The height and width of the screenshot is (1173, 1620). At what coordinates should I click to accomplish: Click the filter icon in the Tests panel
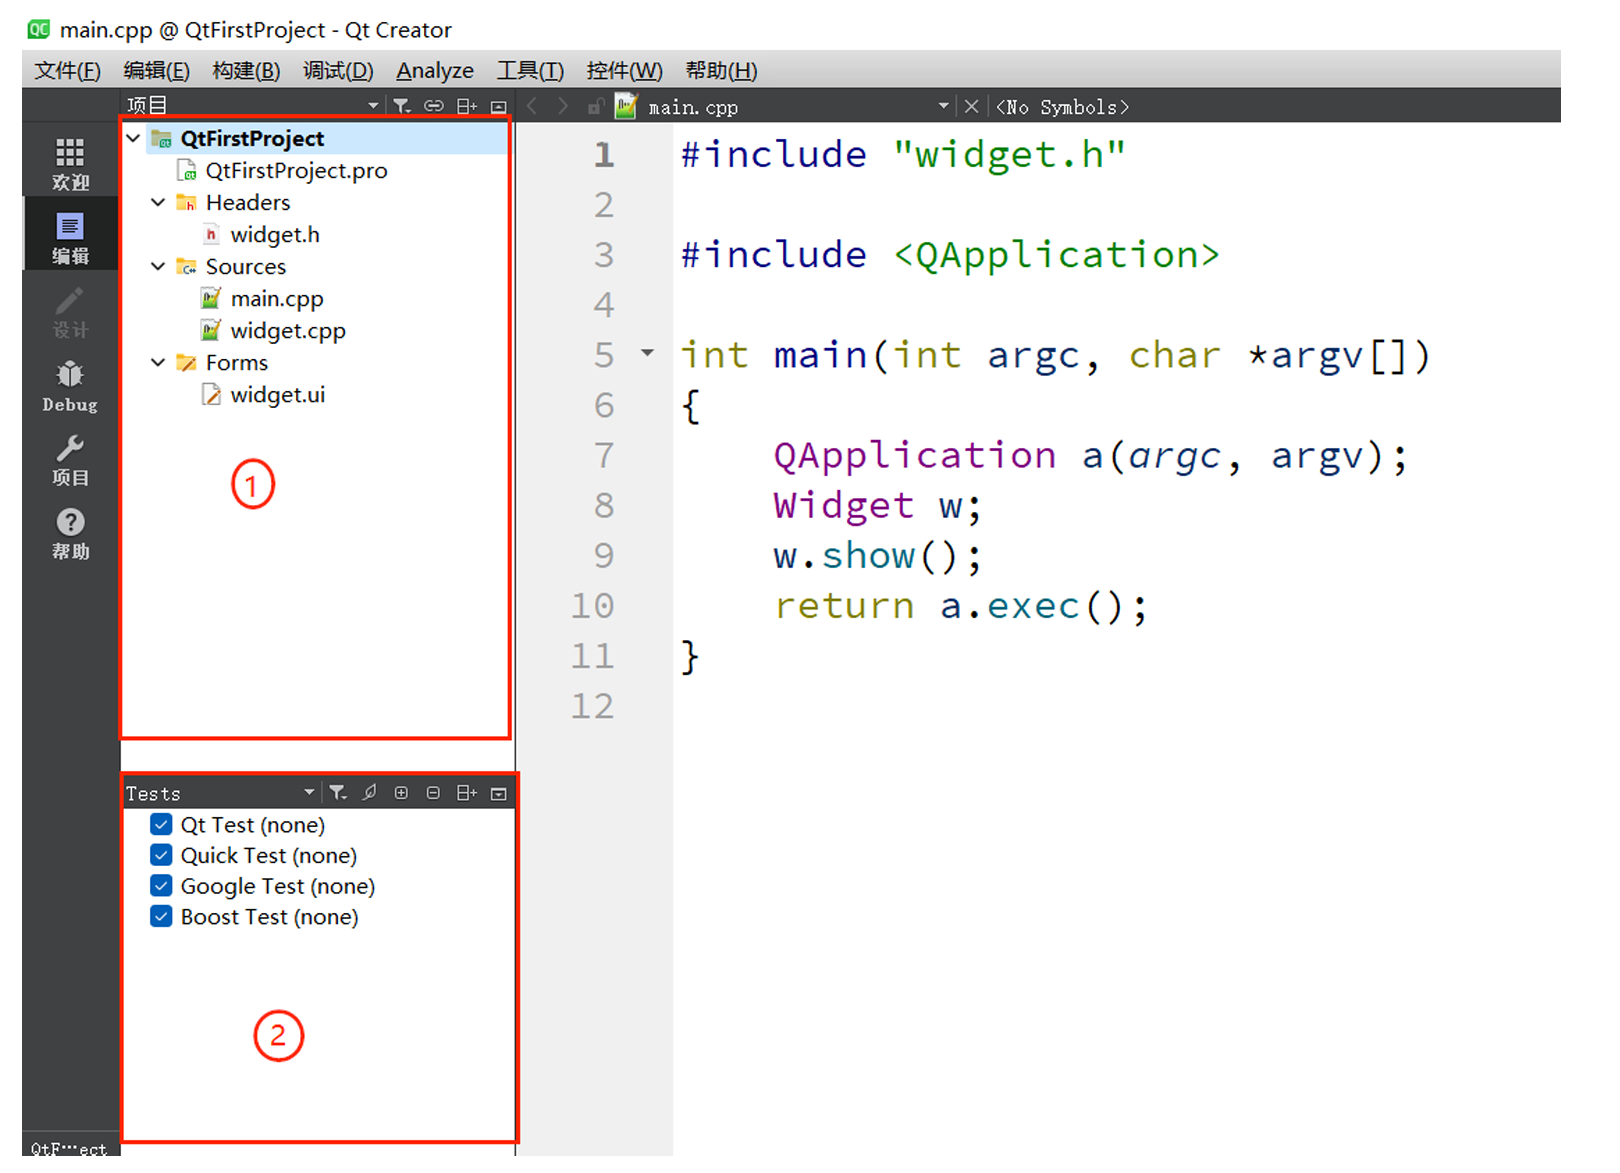[x=338, y=793]
